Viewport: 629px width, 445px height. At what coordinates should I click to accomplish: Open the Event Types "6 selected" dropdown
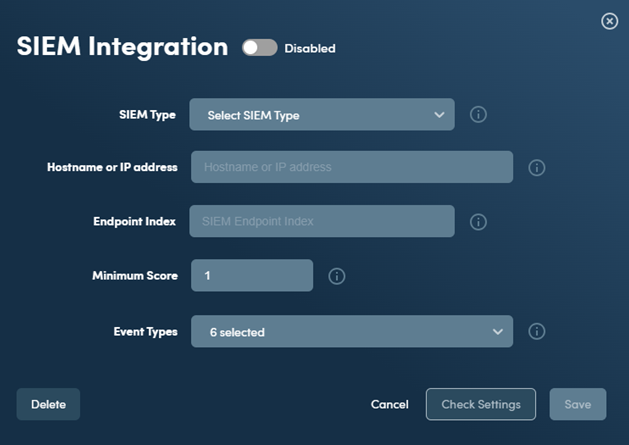[352, 331]
